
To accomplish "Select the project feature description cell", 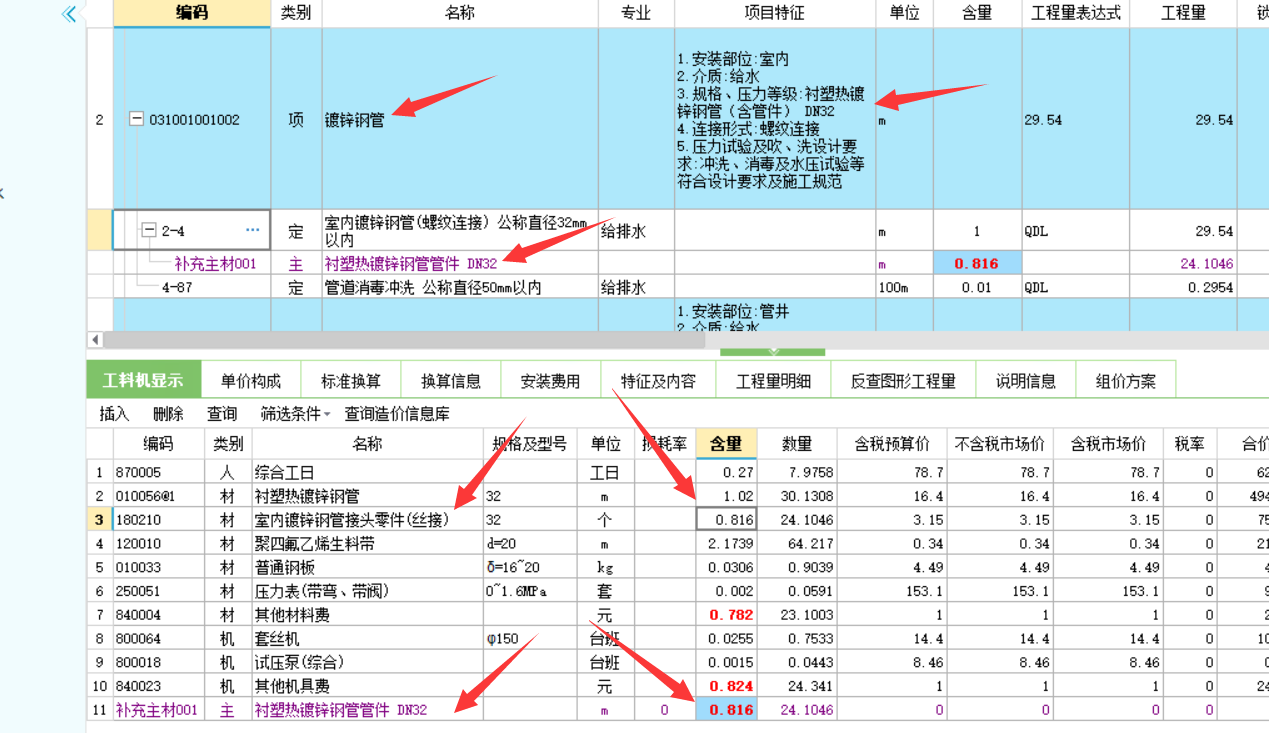I will coord(775,119).
